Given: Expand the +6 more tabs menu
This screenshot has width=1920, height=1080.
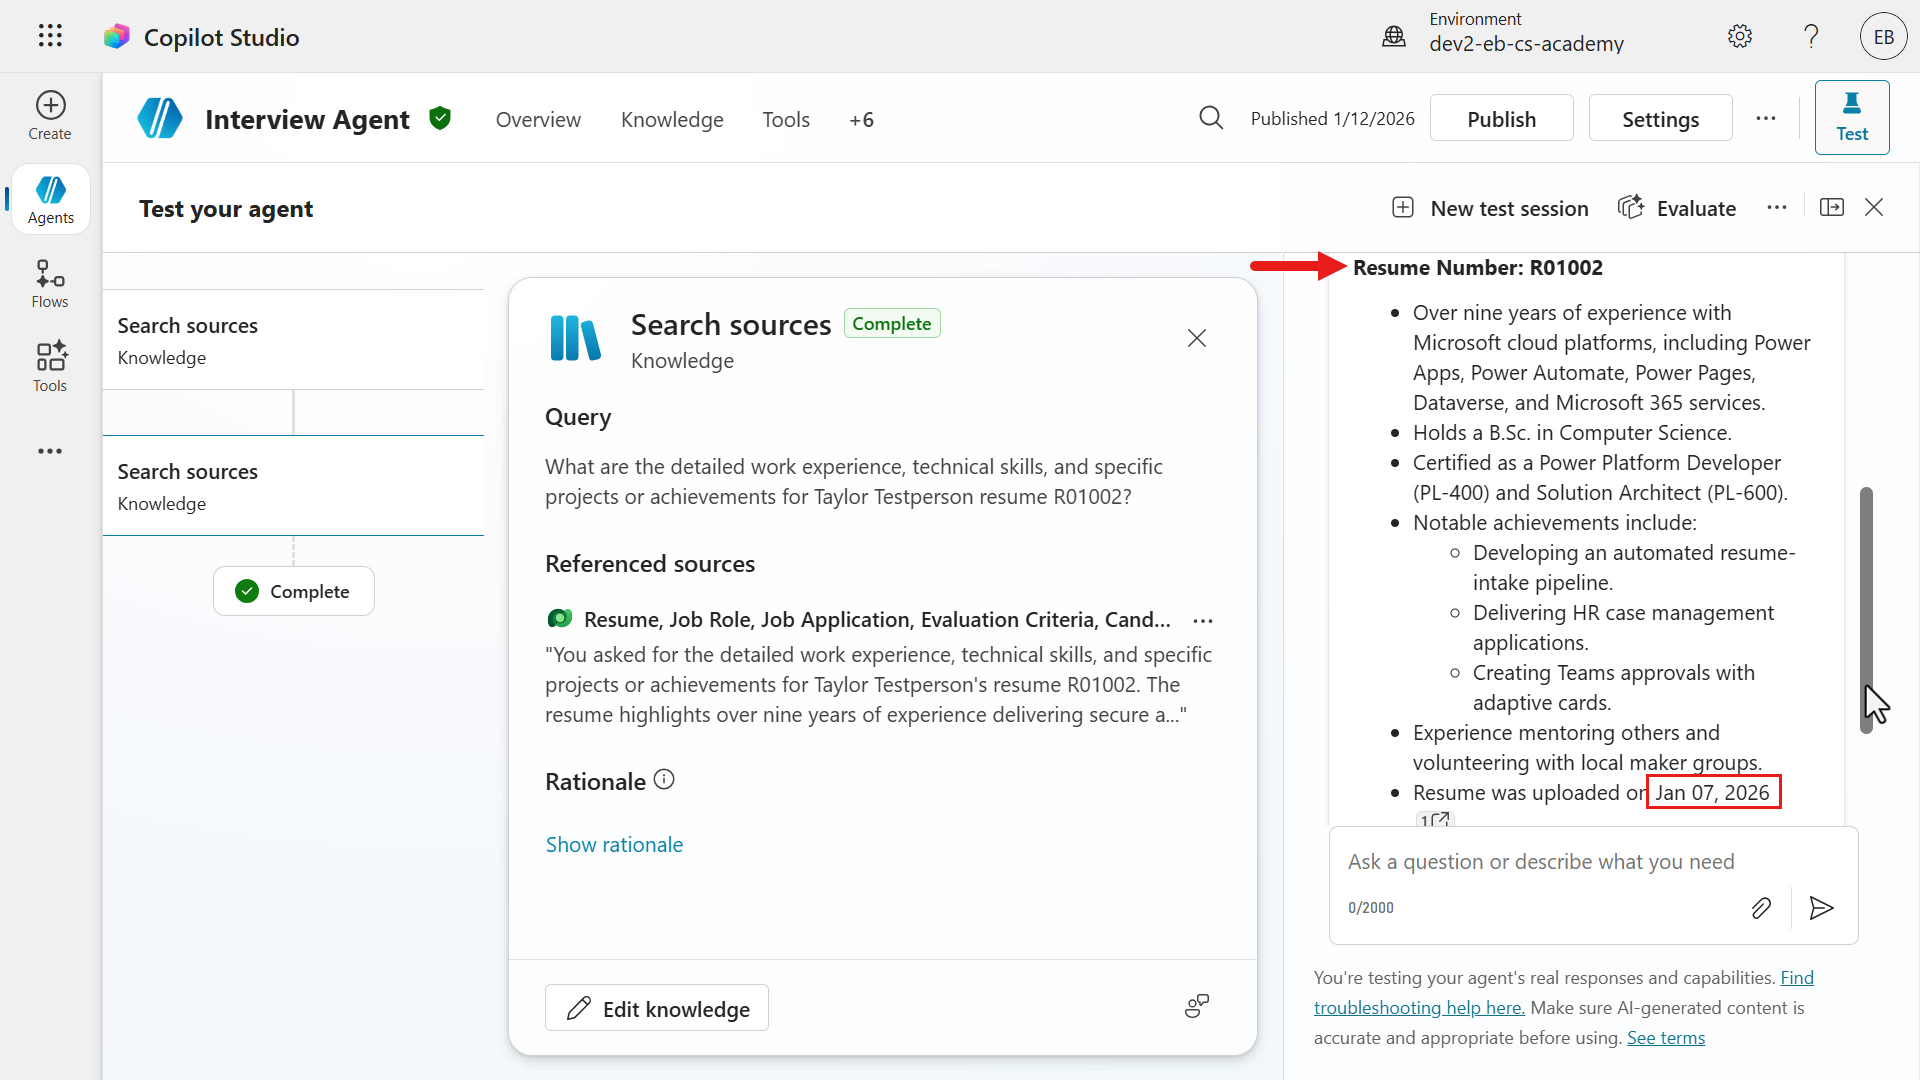Looking at the screenshot, I should click(x=861, y=120).
